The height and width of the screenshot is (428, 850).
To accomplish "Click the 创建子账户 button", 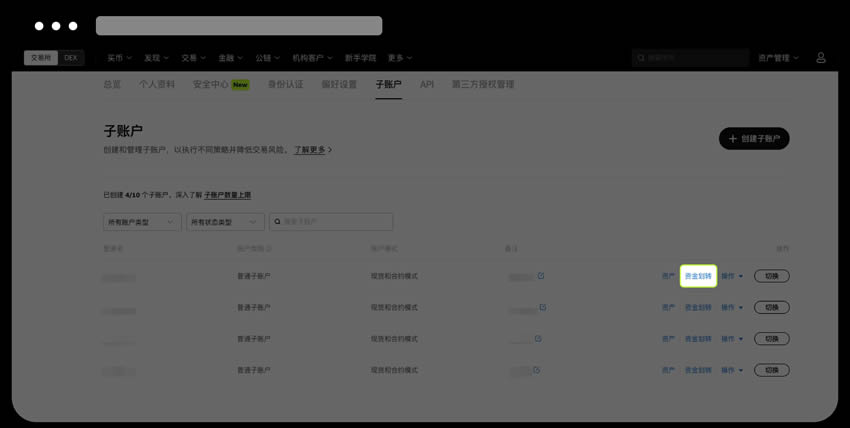I will pyautogui.click(x=754, y=139).
